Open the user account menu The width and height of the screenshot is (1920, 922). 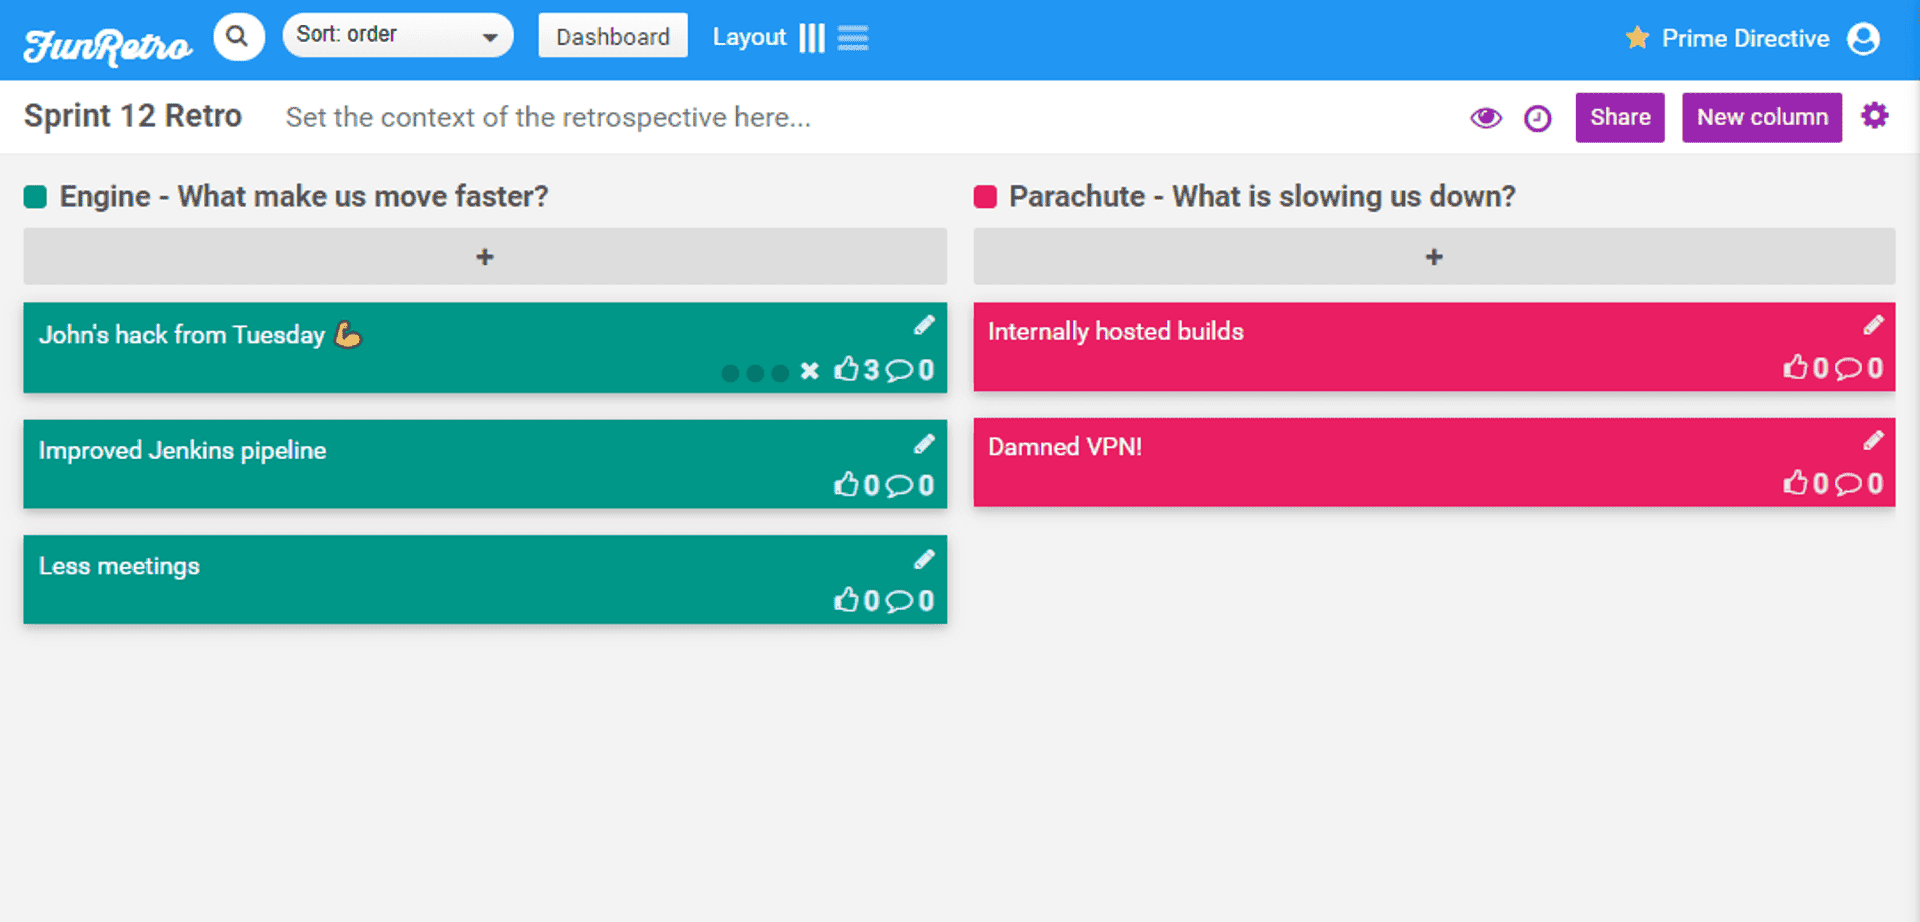click(1863, 38)
